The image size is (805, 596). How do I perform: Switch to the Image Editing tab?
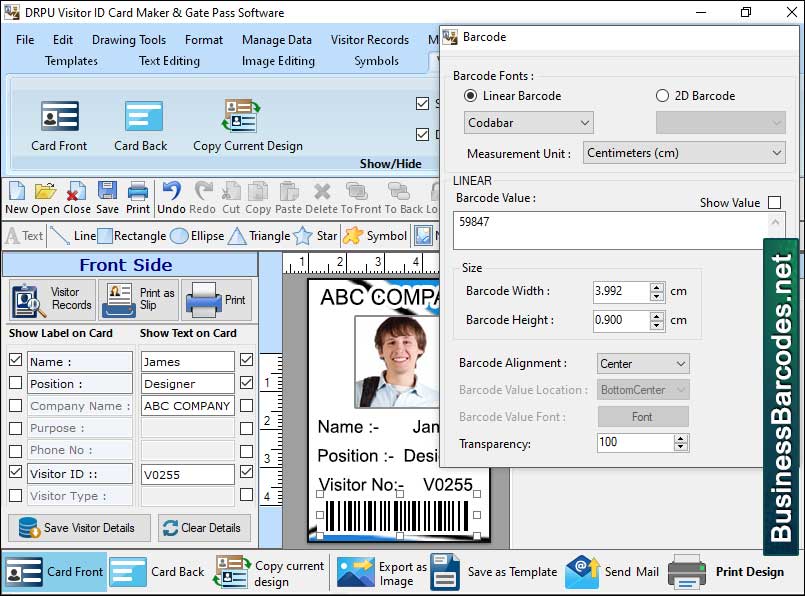(277, 60)
